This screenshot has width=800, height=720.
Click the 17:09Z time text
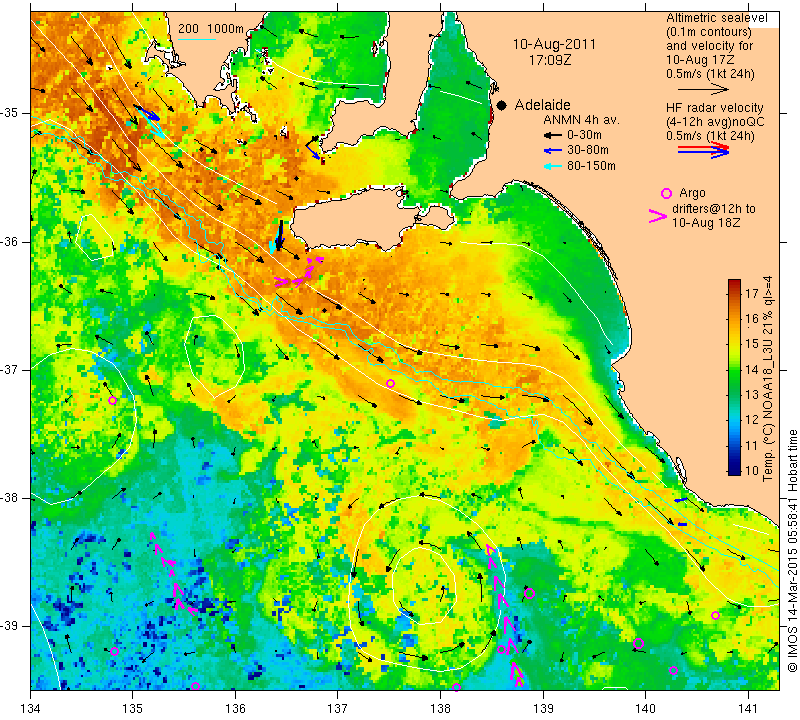[x=550, y=60]
